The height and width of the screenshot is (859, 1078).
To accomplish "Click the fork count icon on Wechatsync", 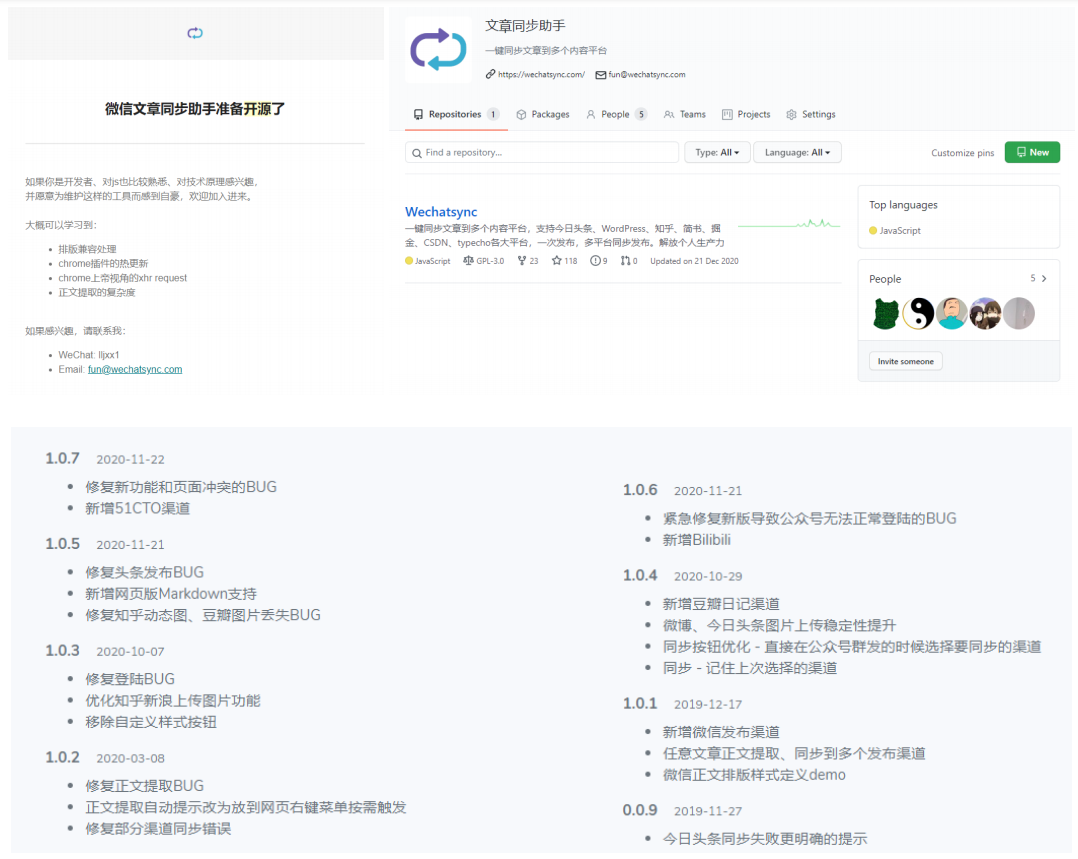I will pyautogui.click(x=521, y=261).
